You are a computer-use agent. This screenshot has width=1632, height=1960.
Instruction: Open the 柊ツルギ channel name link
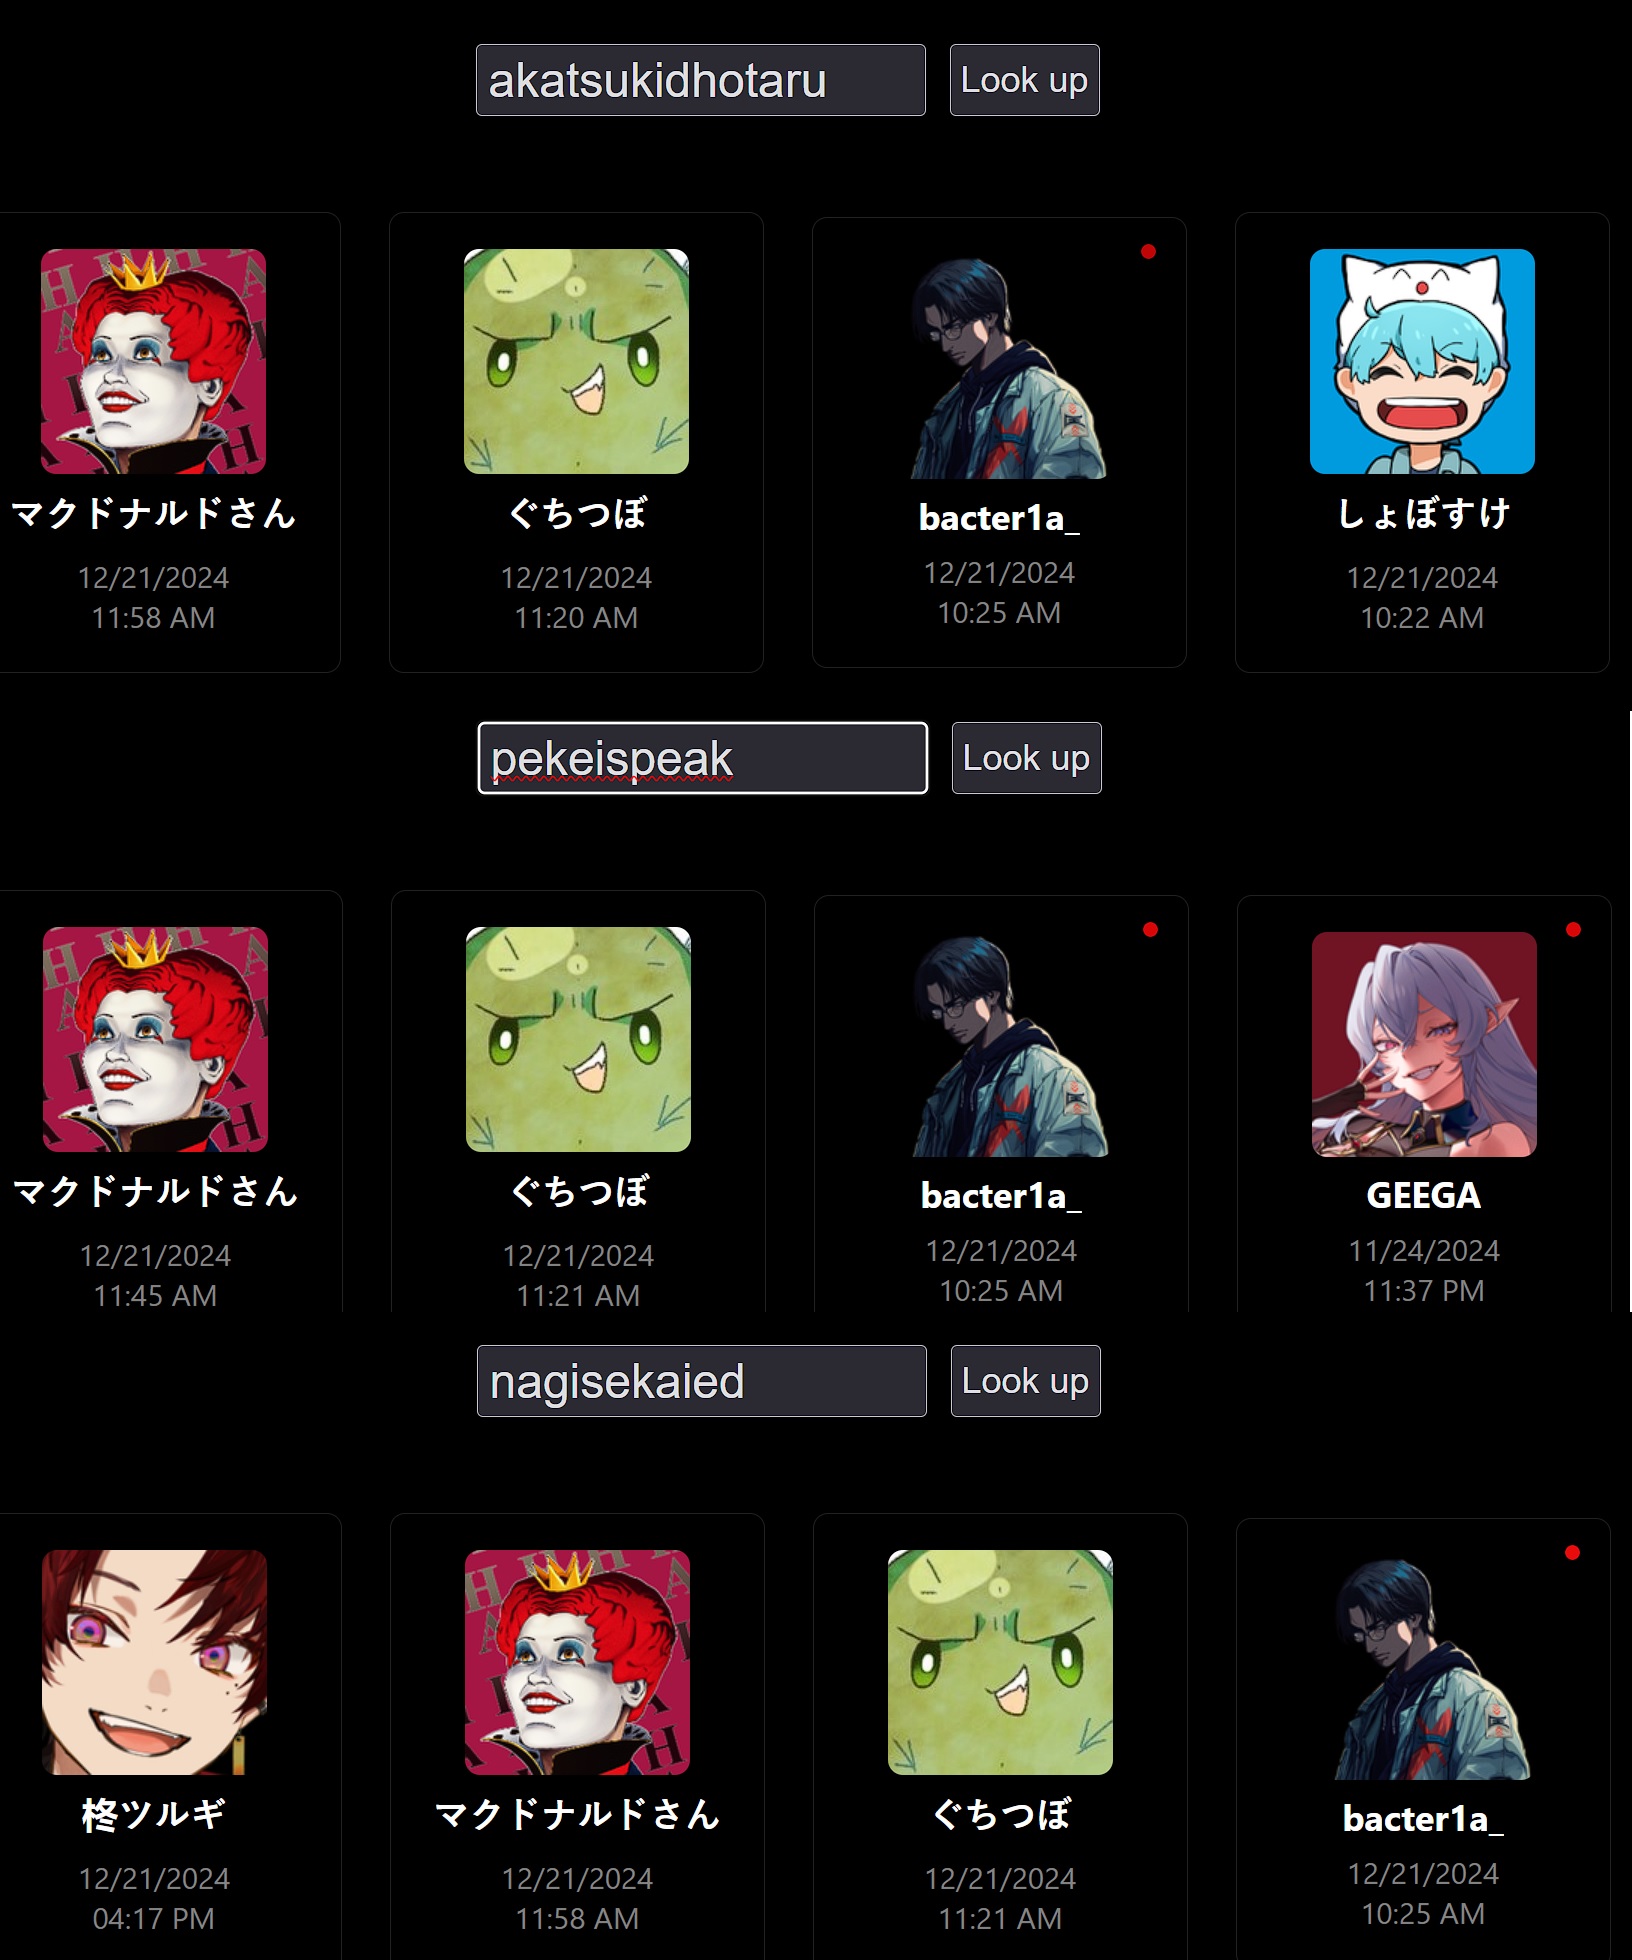pos(154,1814)
